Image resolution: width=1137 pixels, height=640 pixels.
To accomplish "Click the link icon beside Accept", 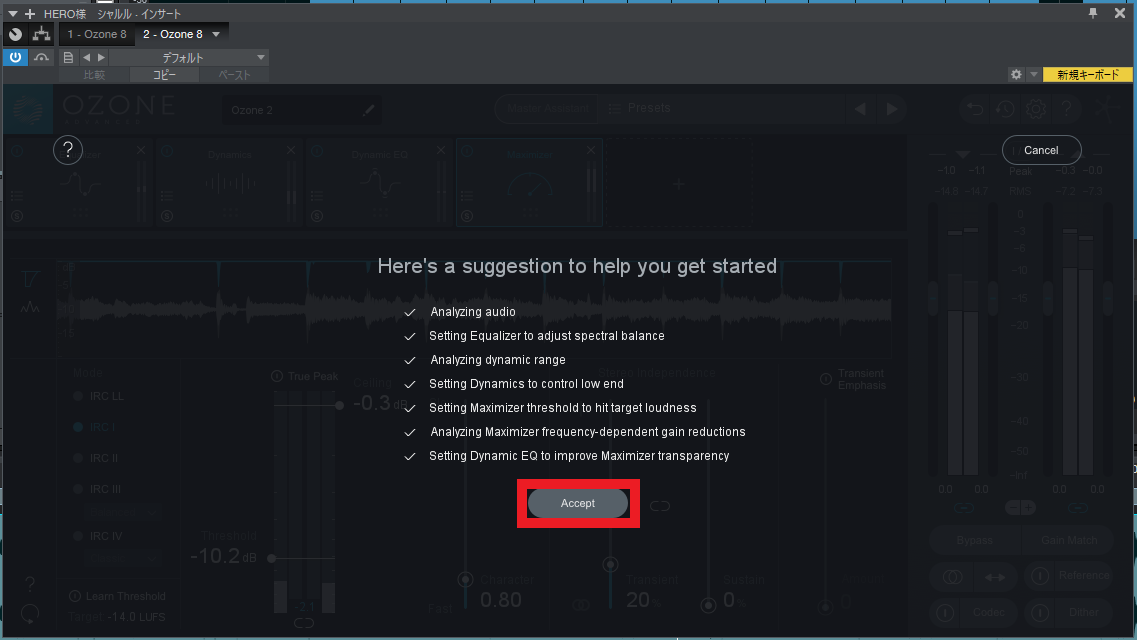I will click(660, 506).
